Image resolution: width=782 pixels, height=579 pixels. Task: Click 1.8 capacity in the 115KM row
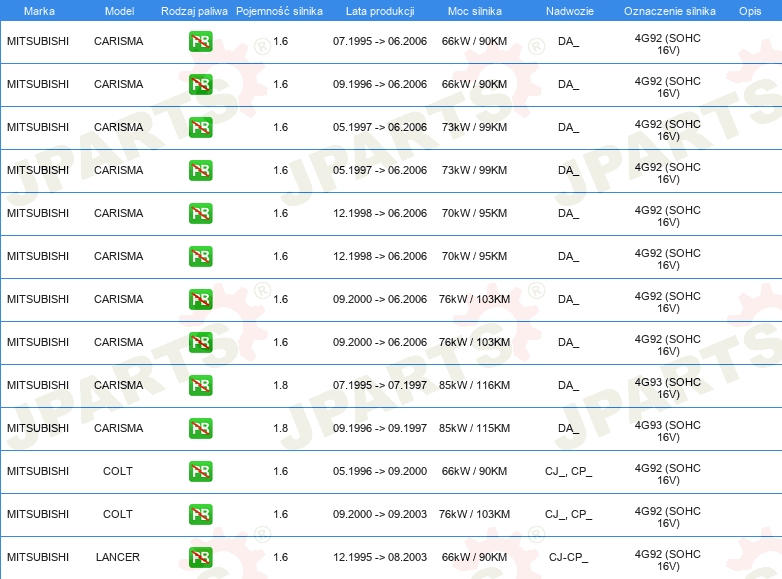pos(280,428)
